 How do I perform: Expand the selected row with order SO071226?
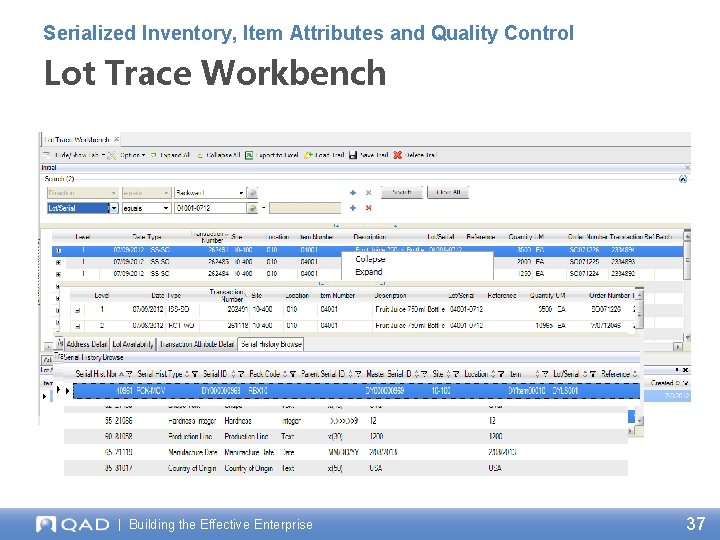pyautogui.click(x=58, y=250)
